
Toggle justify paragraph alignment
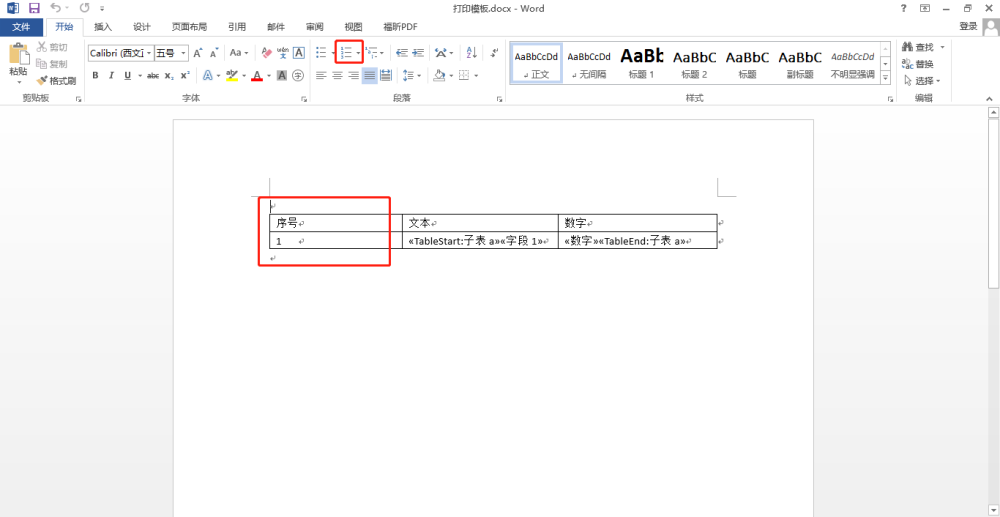pos(369,76)
